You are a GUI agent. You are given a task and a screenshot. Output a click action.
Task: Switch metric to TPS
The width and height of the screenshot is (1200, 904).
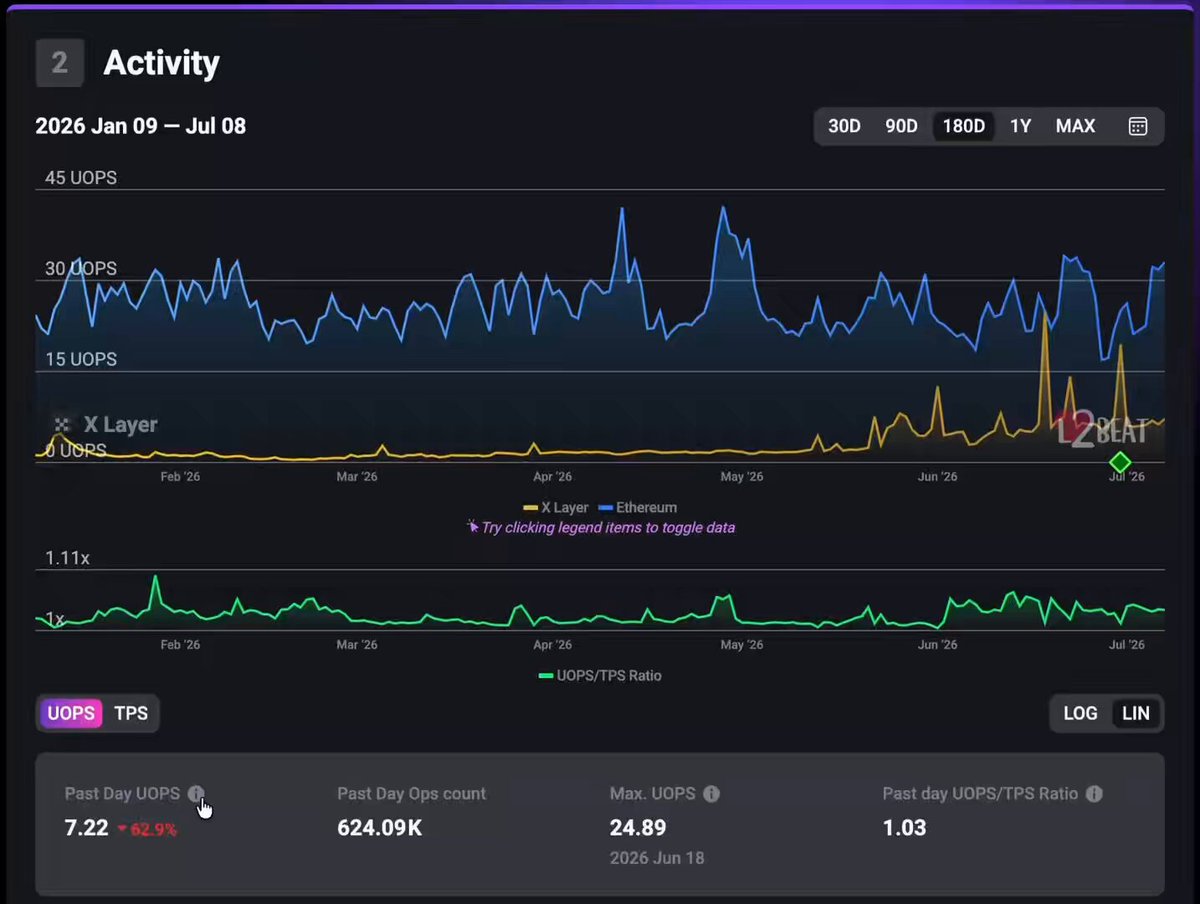131,713
